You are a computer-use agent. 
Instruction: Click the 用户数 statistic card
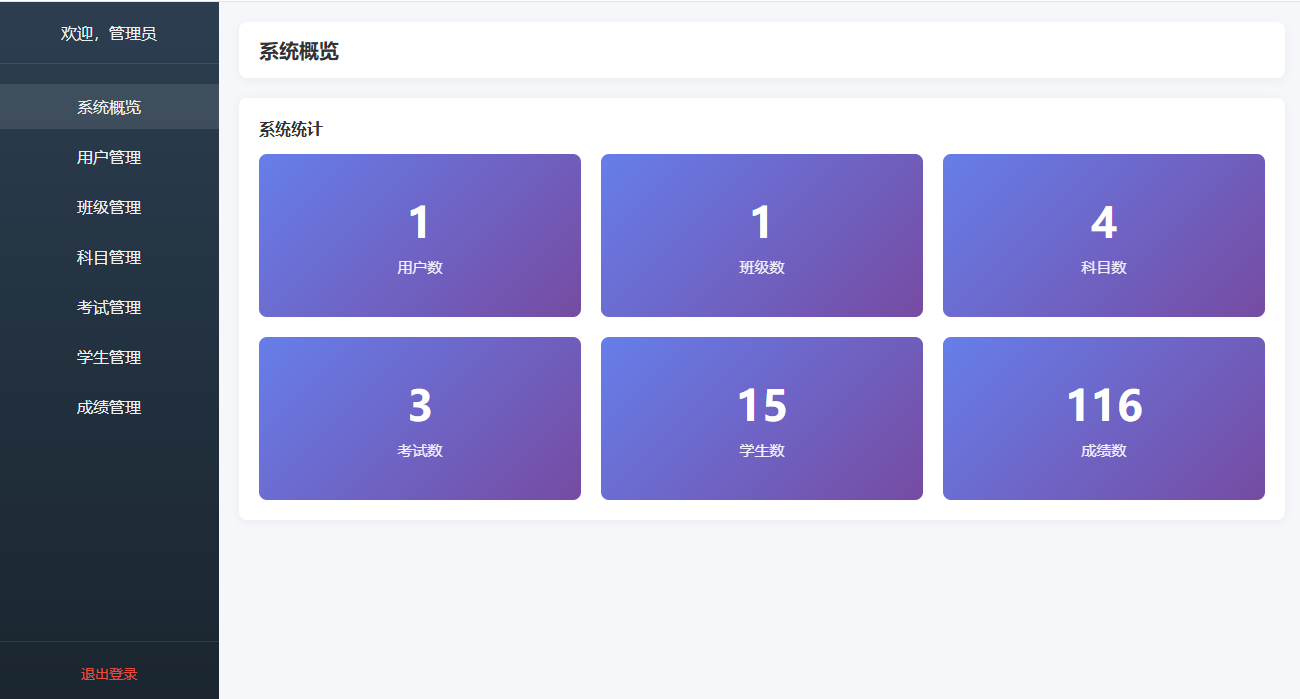point(420,235)
